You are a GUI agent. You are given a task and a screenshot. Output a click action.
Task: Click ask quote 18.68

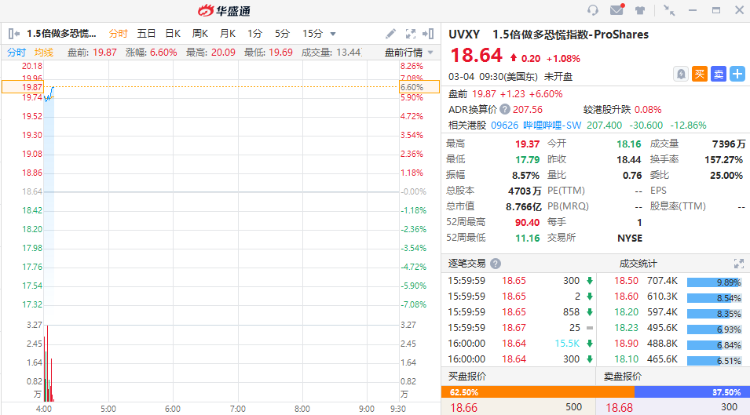[x=619, y=407]
